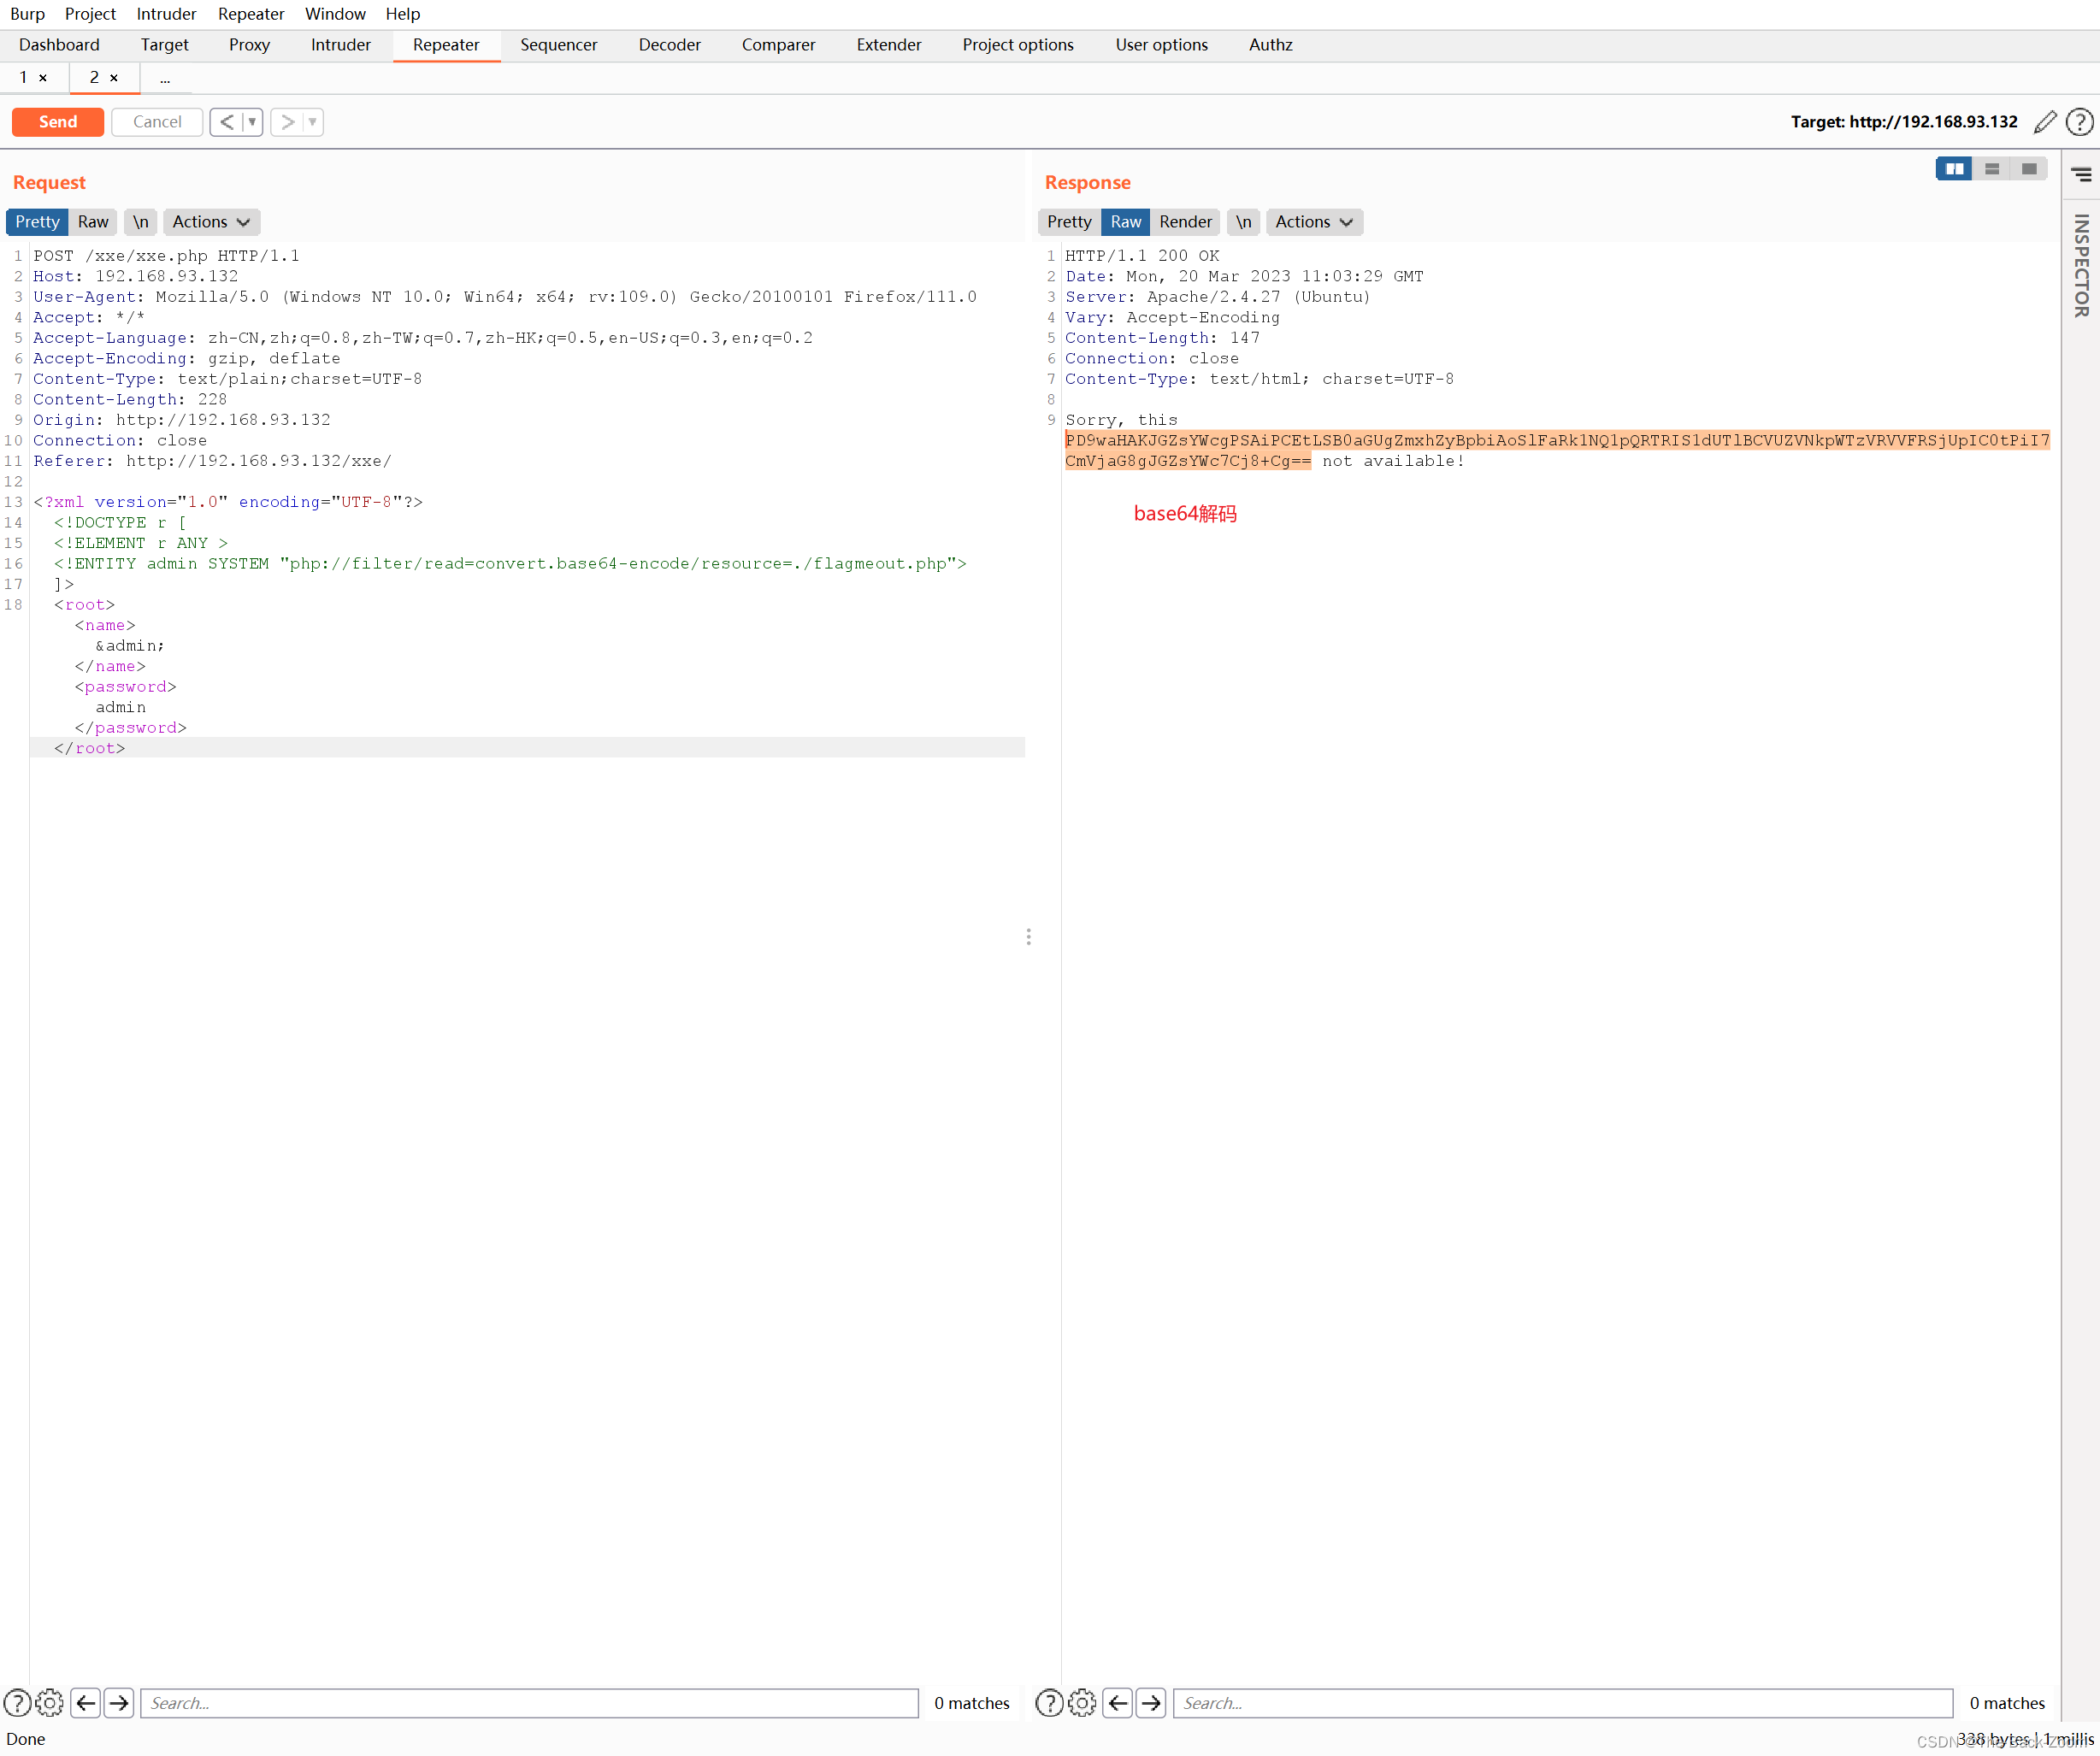2100x1756 pixels.
Task: Switch request view to Raw
Action: click(93, 222)
